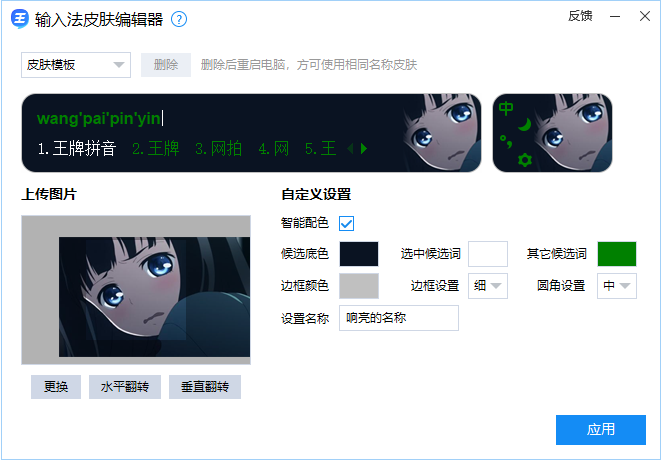Click the blue help question mark icon
Screen dimensions: 661x460
pos(179,19)
